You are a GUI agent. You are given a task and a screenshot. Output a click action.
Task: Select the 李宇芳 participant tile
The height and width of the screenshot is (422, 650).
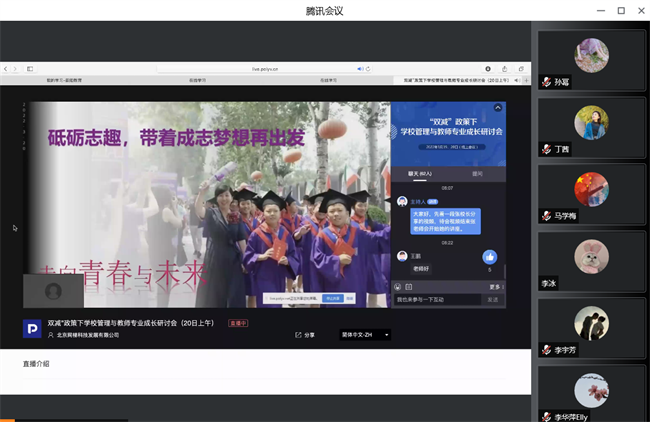click(592, 329)
